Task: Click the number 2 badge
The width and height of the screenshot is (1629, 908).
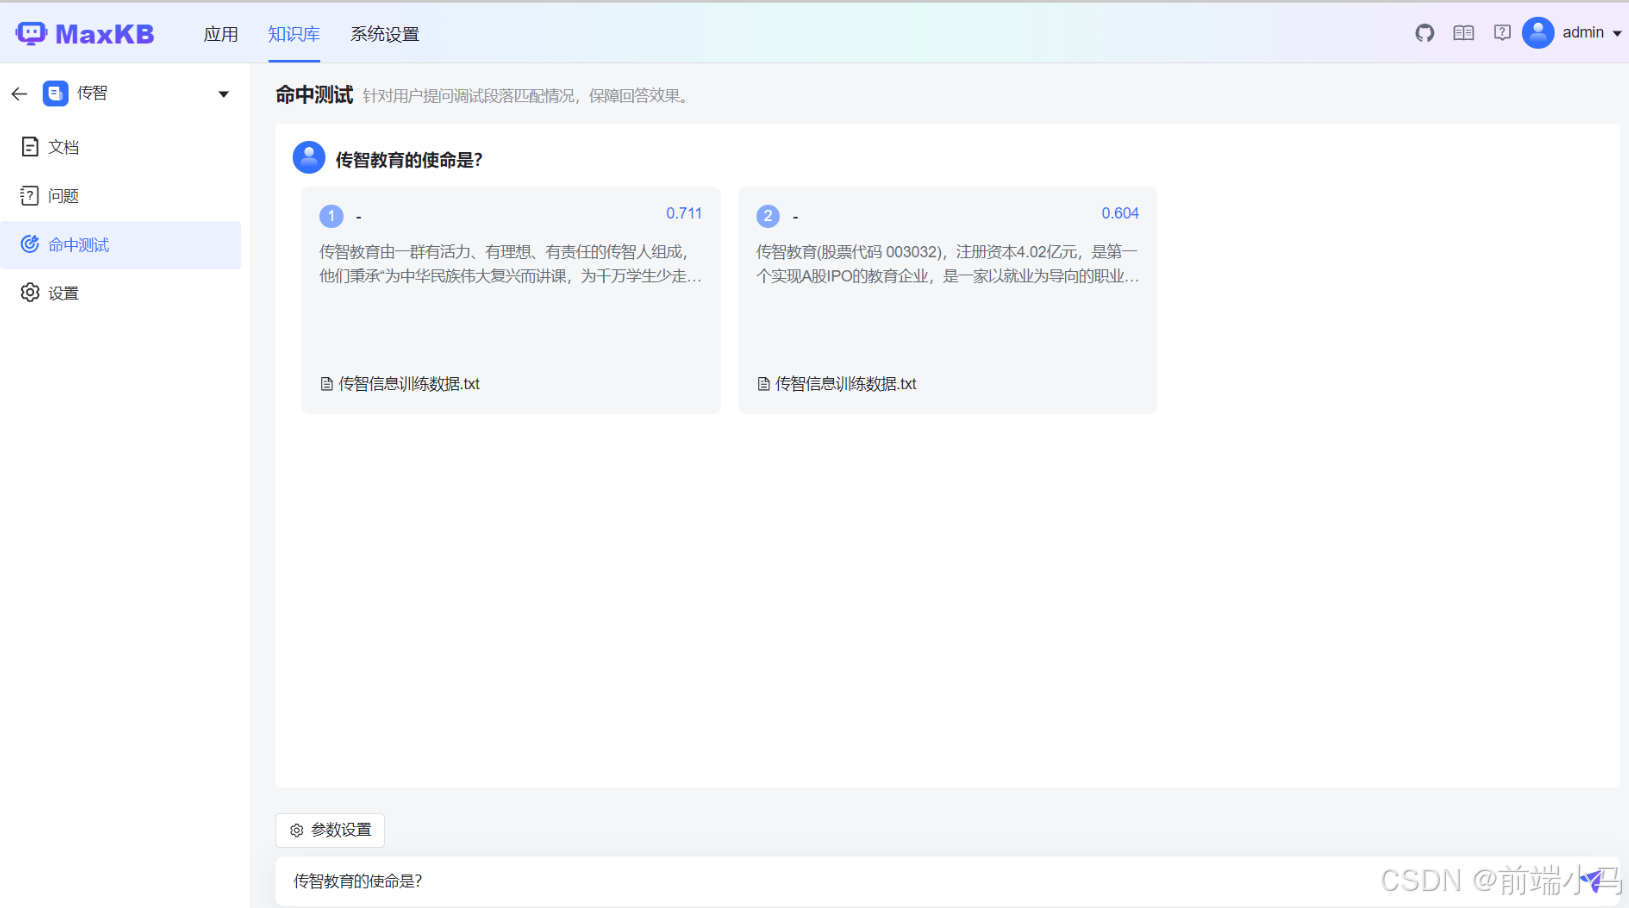Action: coord(768,216)
